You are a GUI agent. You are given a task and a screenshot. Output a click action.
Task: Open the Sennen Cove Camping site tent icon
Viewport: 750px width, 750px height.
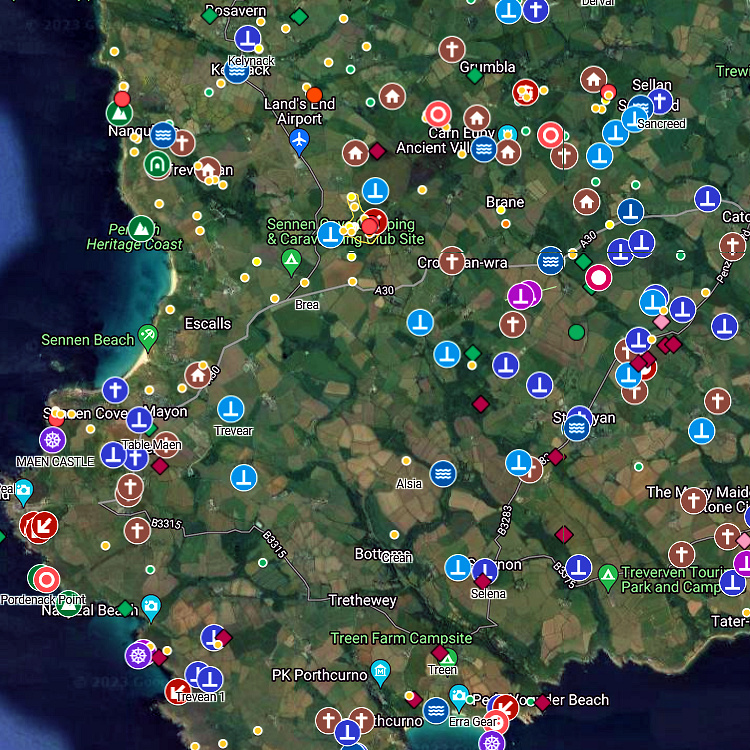pyautogui.click(x=291, y=263)
